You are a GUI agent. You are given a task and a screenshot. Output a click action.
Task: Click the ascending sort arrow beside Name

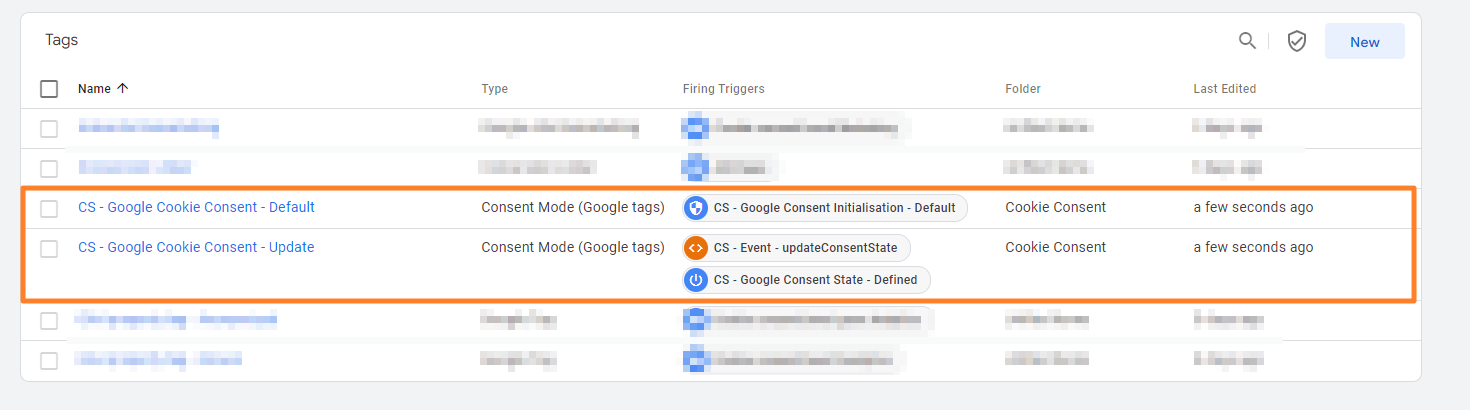[123, 88]
